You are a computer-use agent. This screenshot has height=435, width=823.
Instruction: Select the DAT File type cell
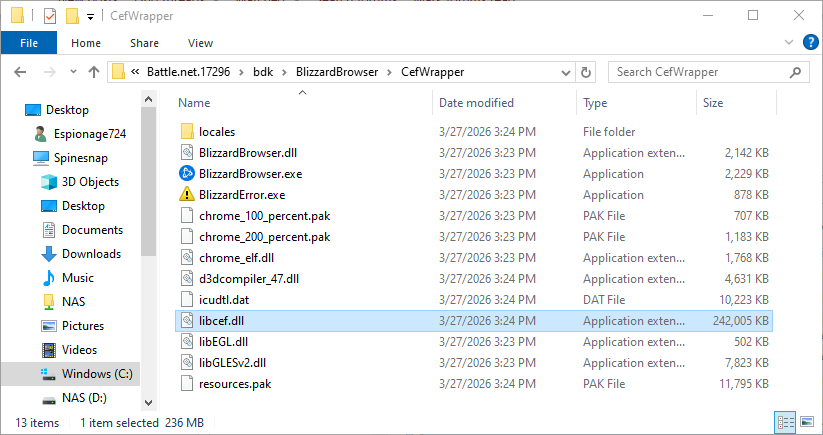(x=604, y=300)
